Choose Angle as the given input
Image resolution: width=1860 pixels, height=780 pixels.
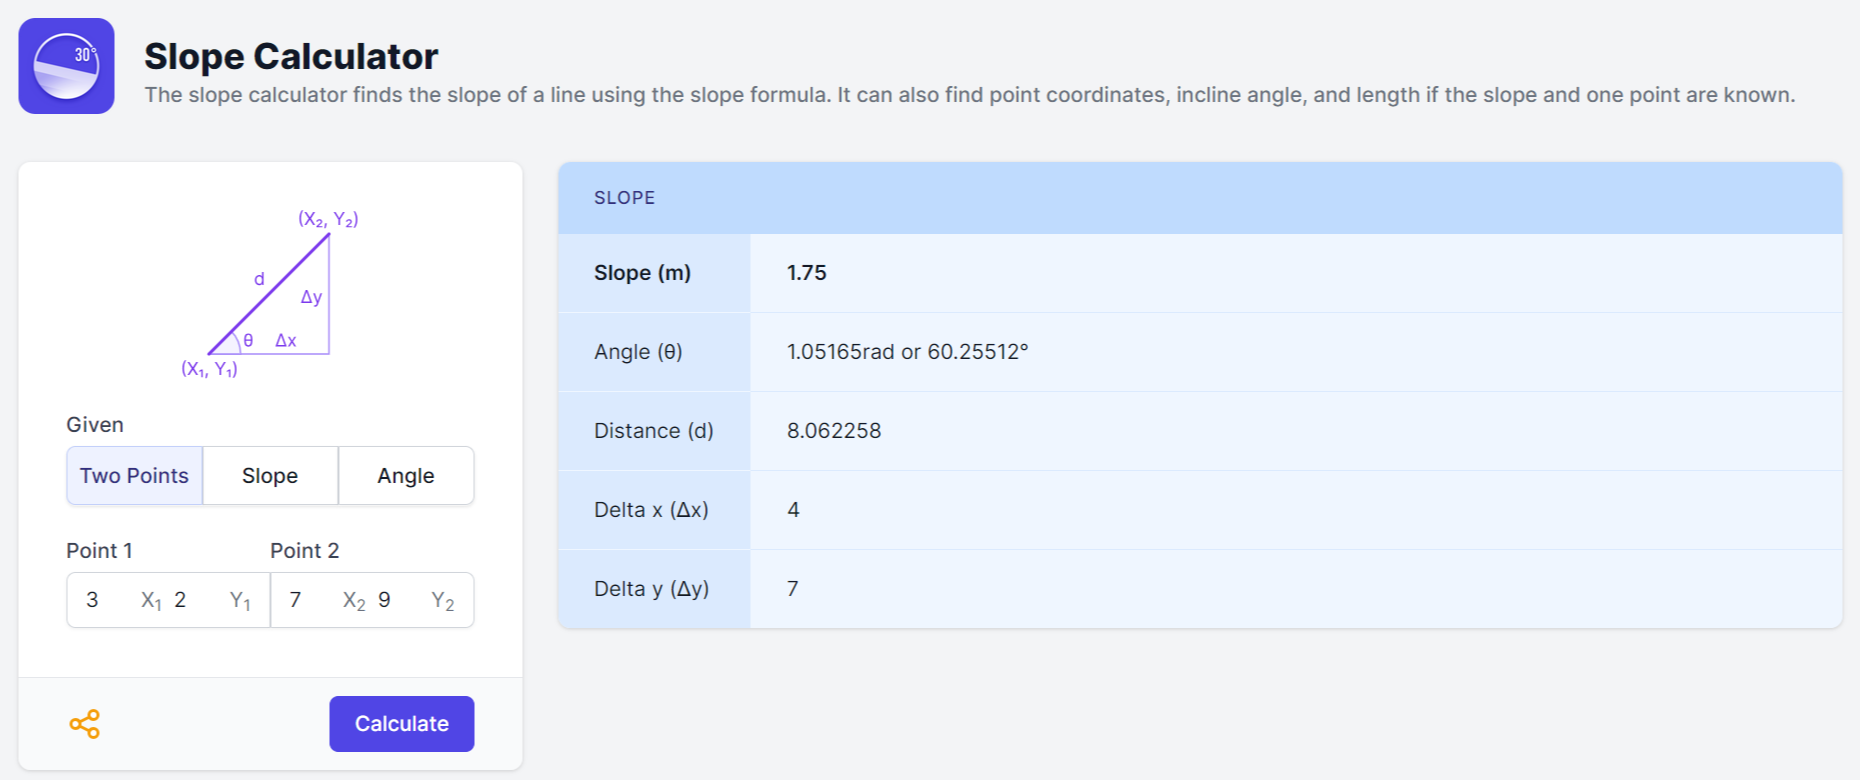[405, 476]
